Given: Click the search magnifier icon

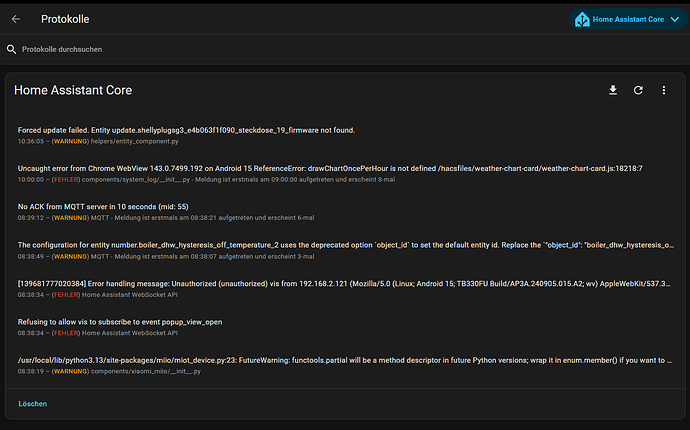Looking at the screenshot, I should (x=11, y=49).
